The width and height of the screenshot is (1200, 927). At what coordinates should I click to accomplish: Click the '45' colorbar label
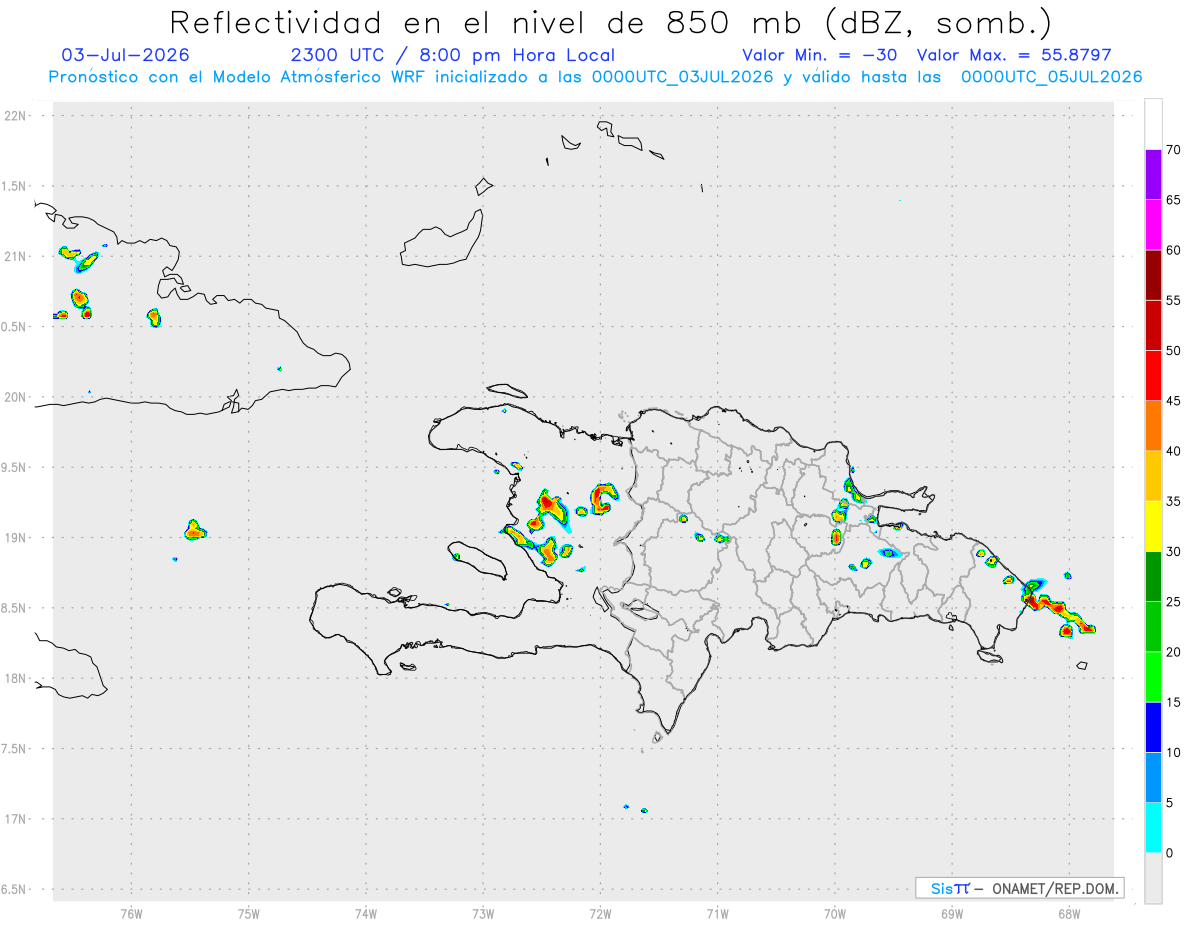point(1173,401)
